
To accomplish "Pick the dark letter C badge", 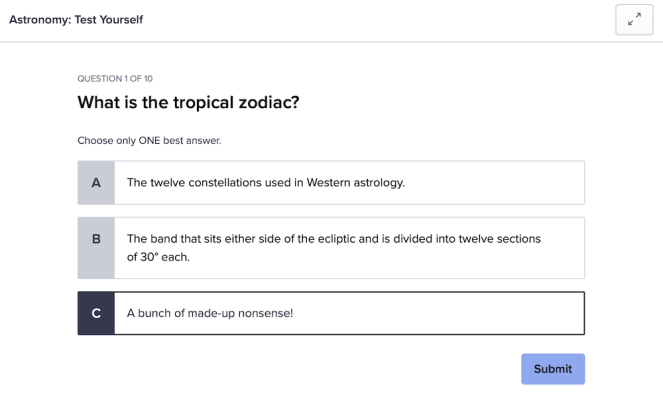I will point(96,313).
